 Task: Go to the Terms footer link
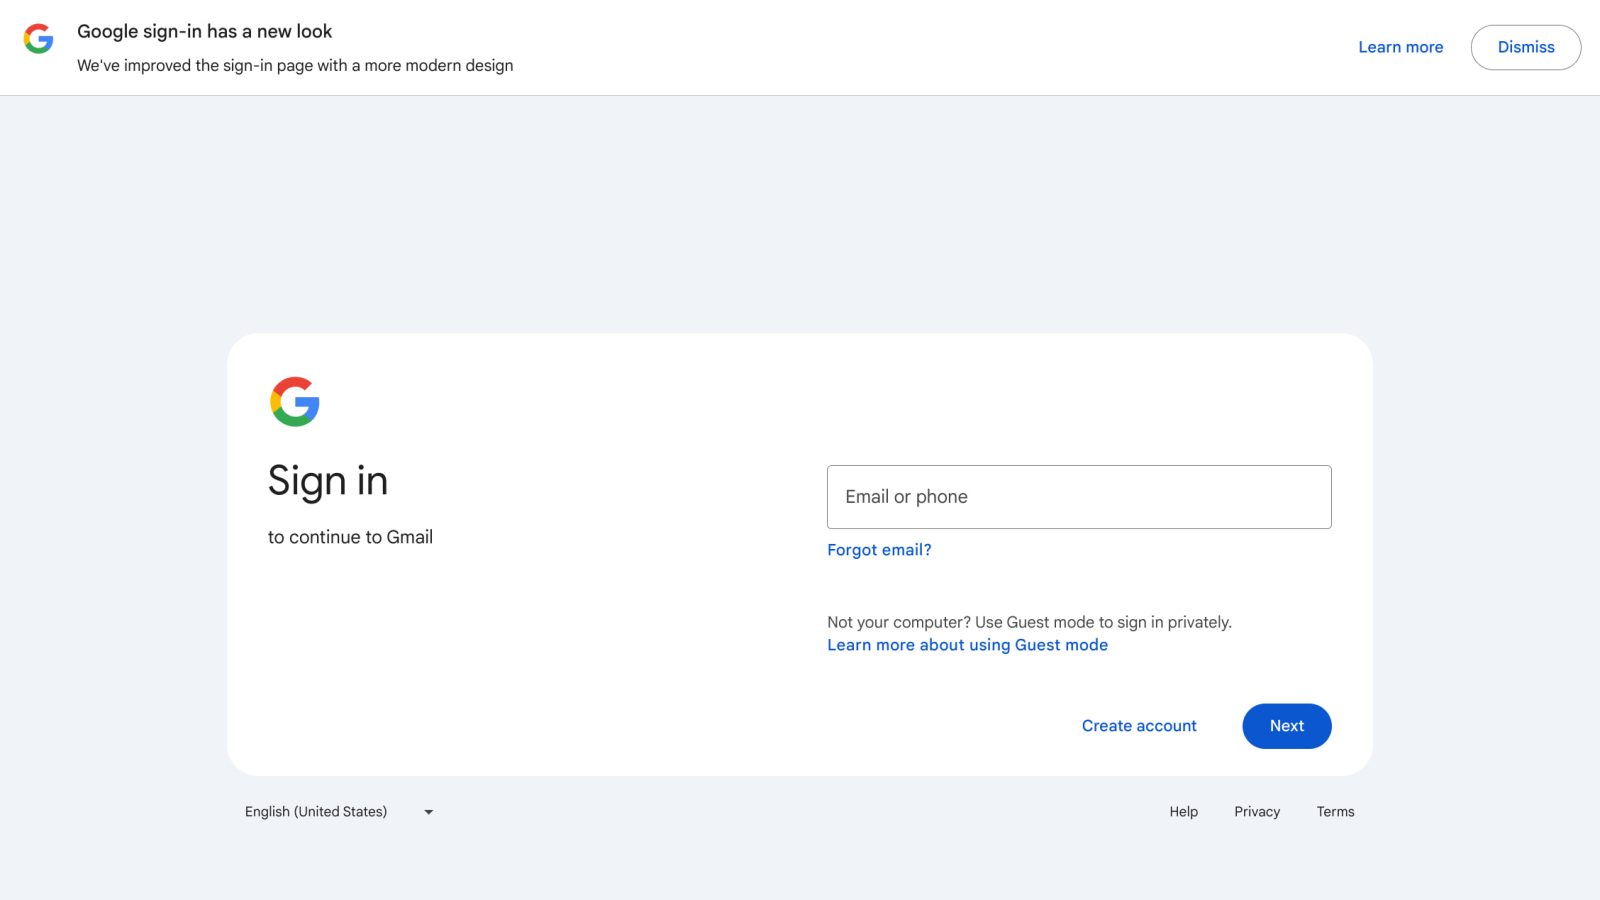coord(1335,812)
